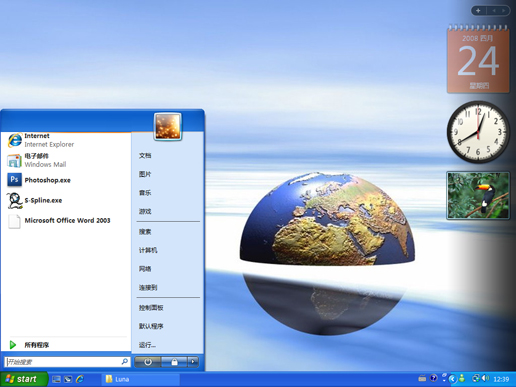The image size is (516, 387).
Task: Click the help question mark tray icon
Action: click(x=433, y=378)
